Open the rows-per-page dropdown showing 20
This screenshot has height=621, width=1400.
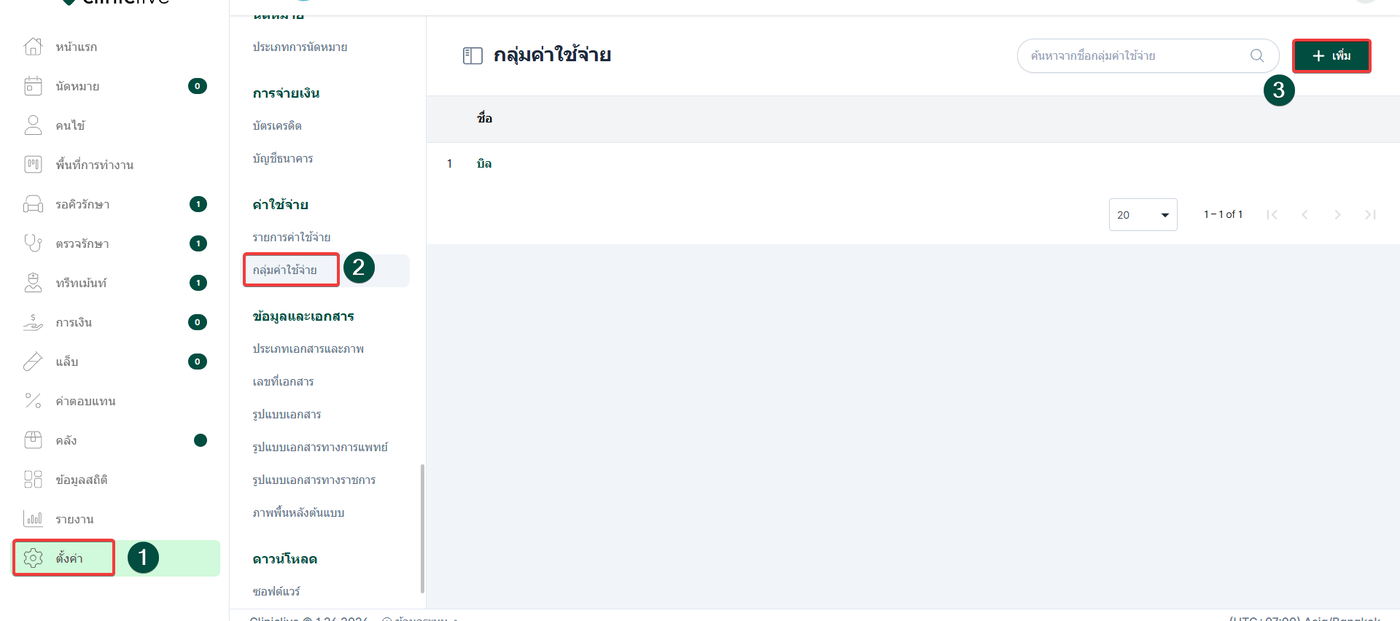point(1142,215)
